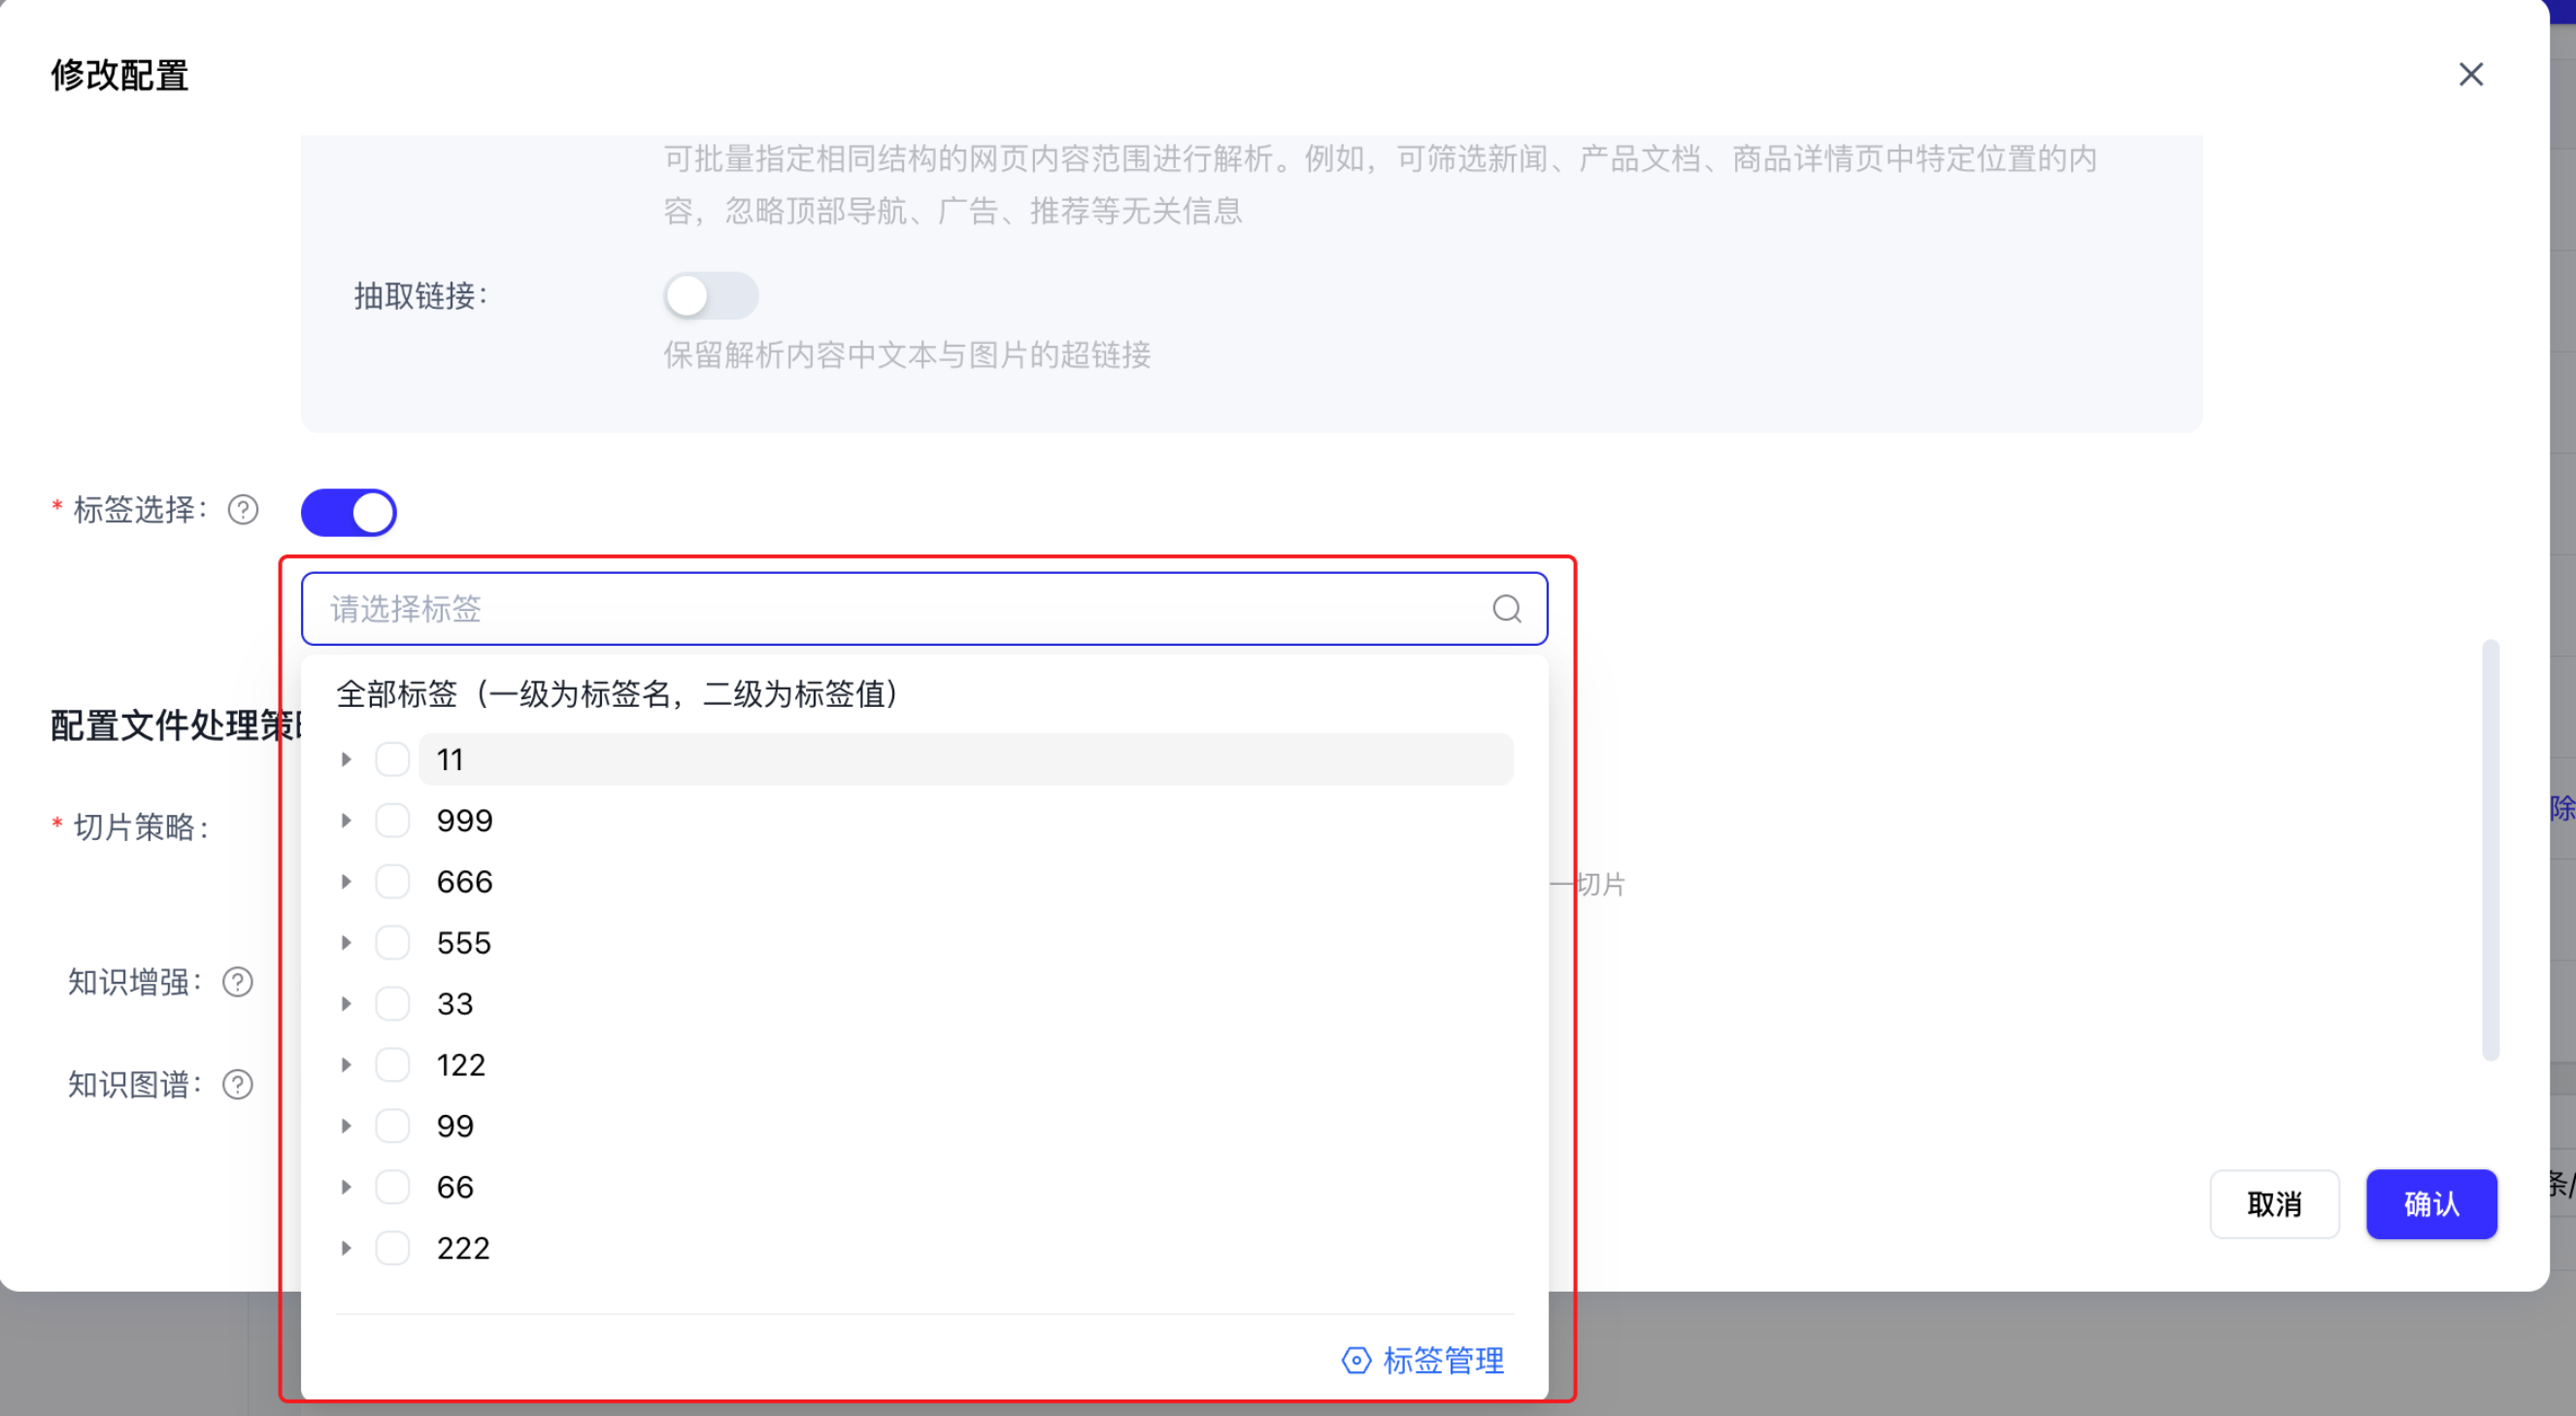Expand the tag 122 disclosure triangle

[346, 1065]
